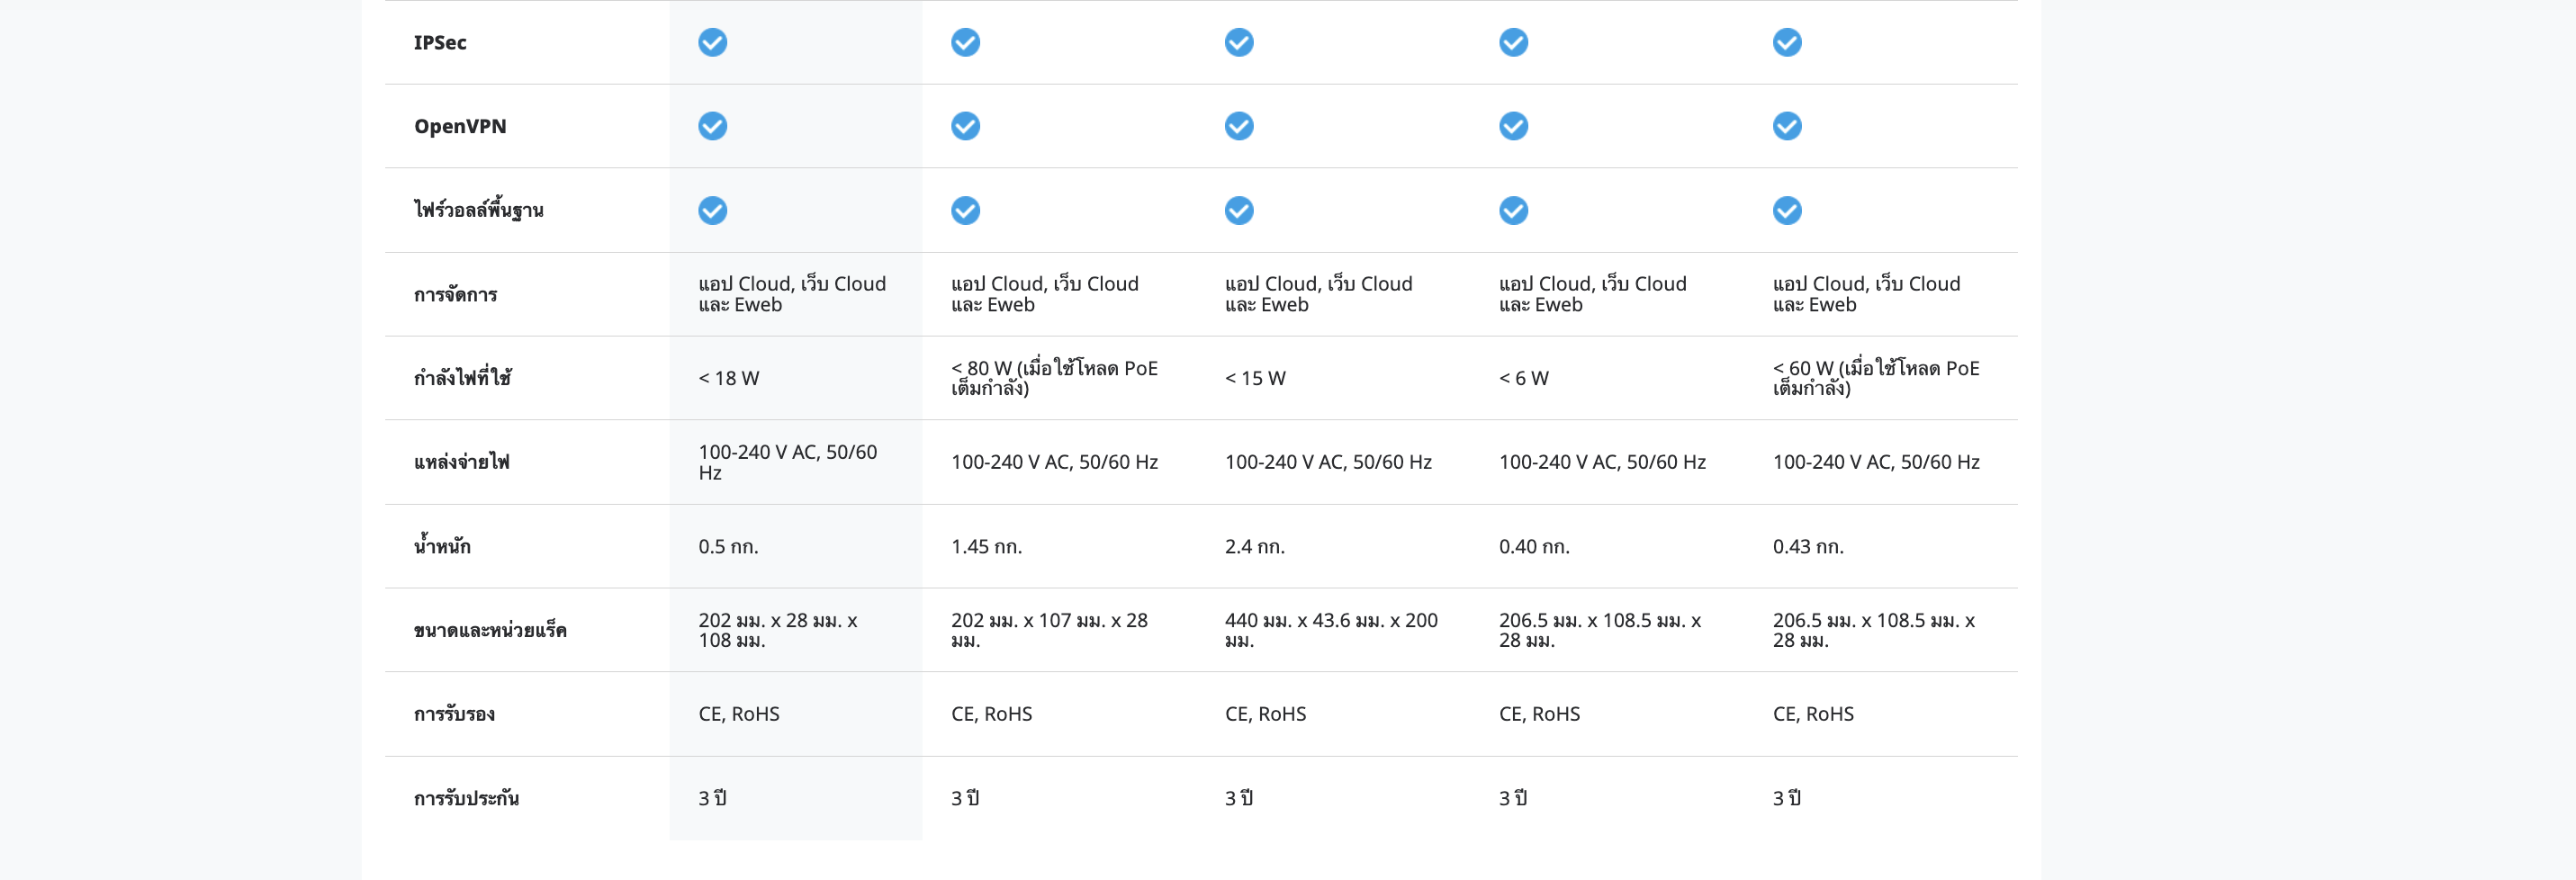This screenshot has height=880, width=2576.
Task: Click the ไฟร์วอลล์พื้นฐาน checkmark in the third product column
Action: pyautogui.click(x=1238, y=210)
